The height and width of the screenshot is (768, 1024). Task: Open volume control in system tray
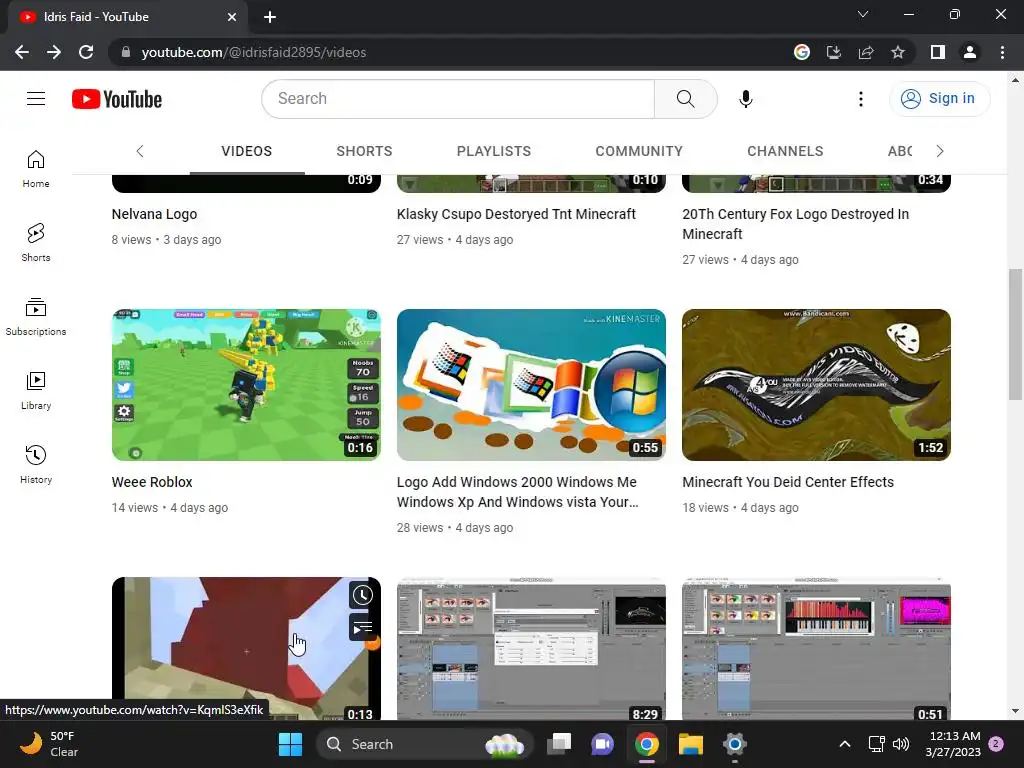point(901,744)
